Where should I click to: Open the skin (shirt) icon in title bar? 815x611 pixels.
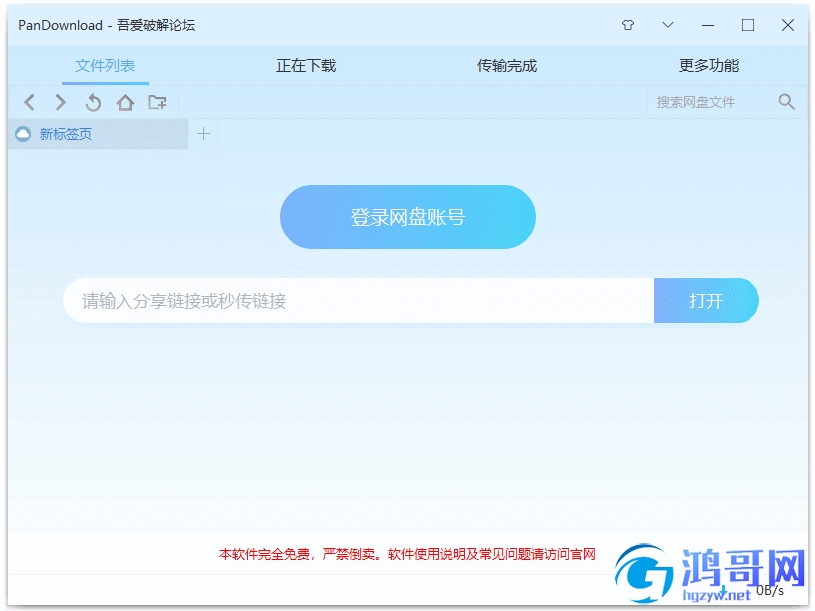[x=628, y=25]
